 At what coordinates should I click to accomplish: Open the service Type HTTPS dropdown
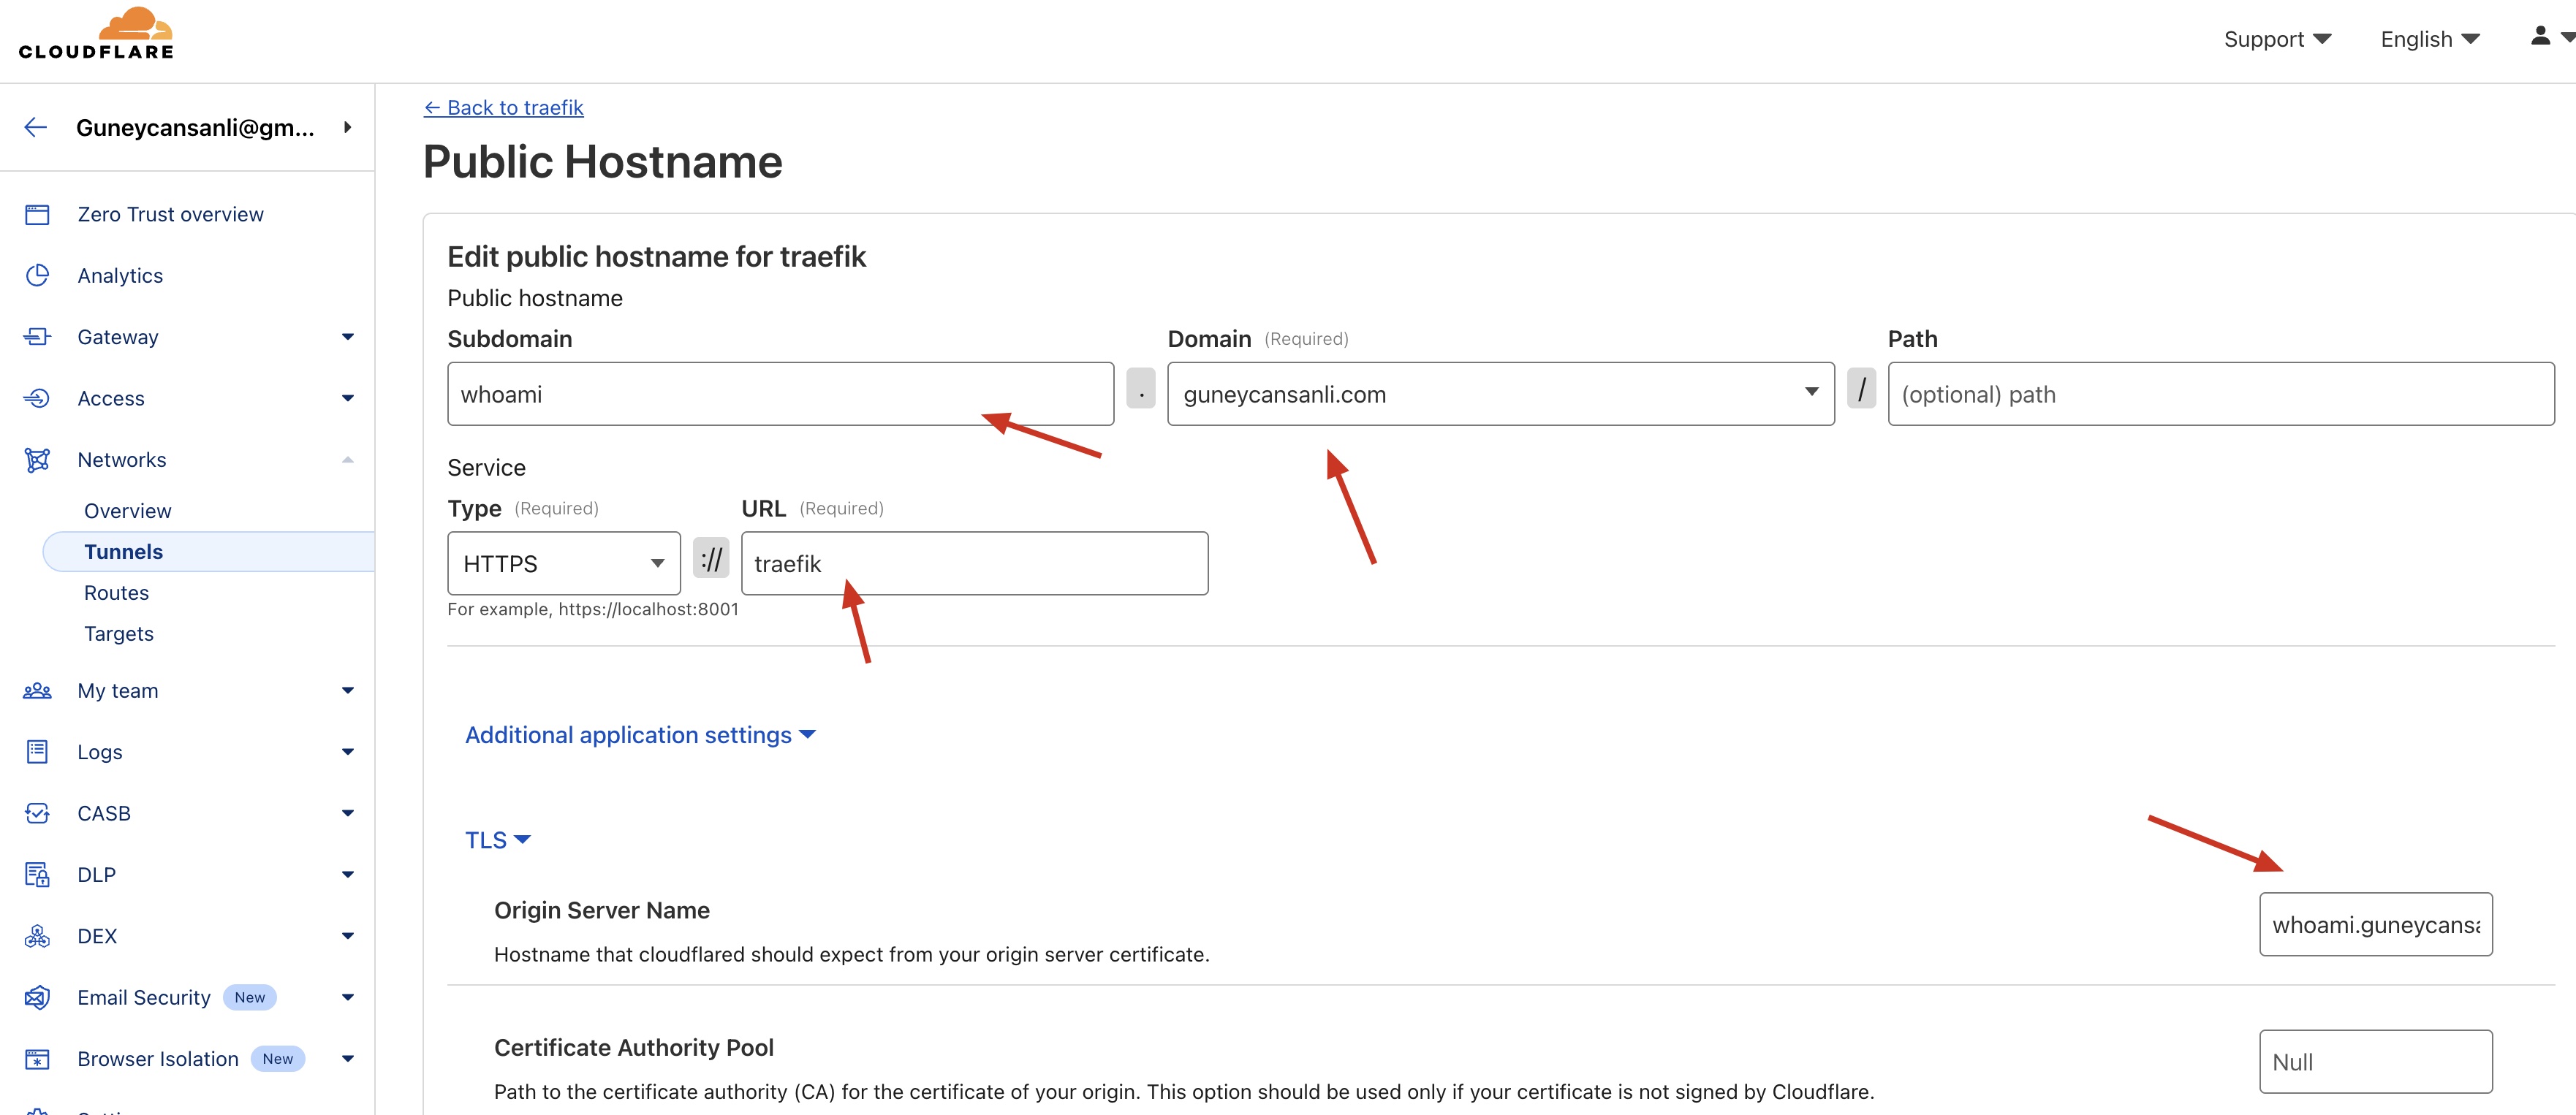click(x=564, y=564)
